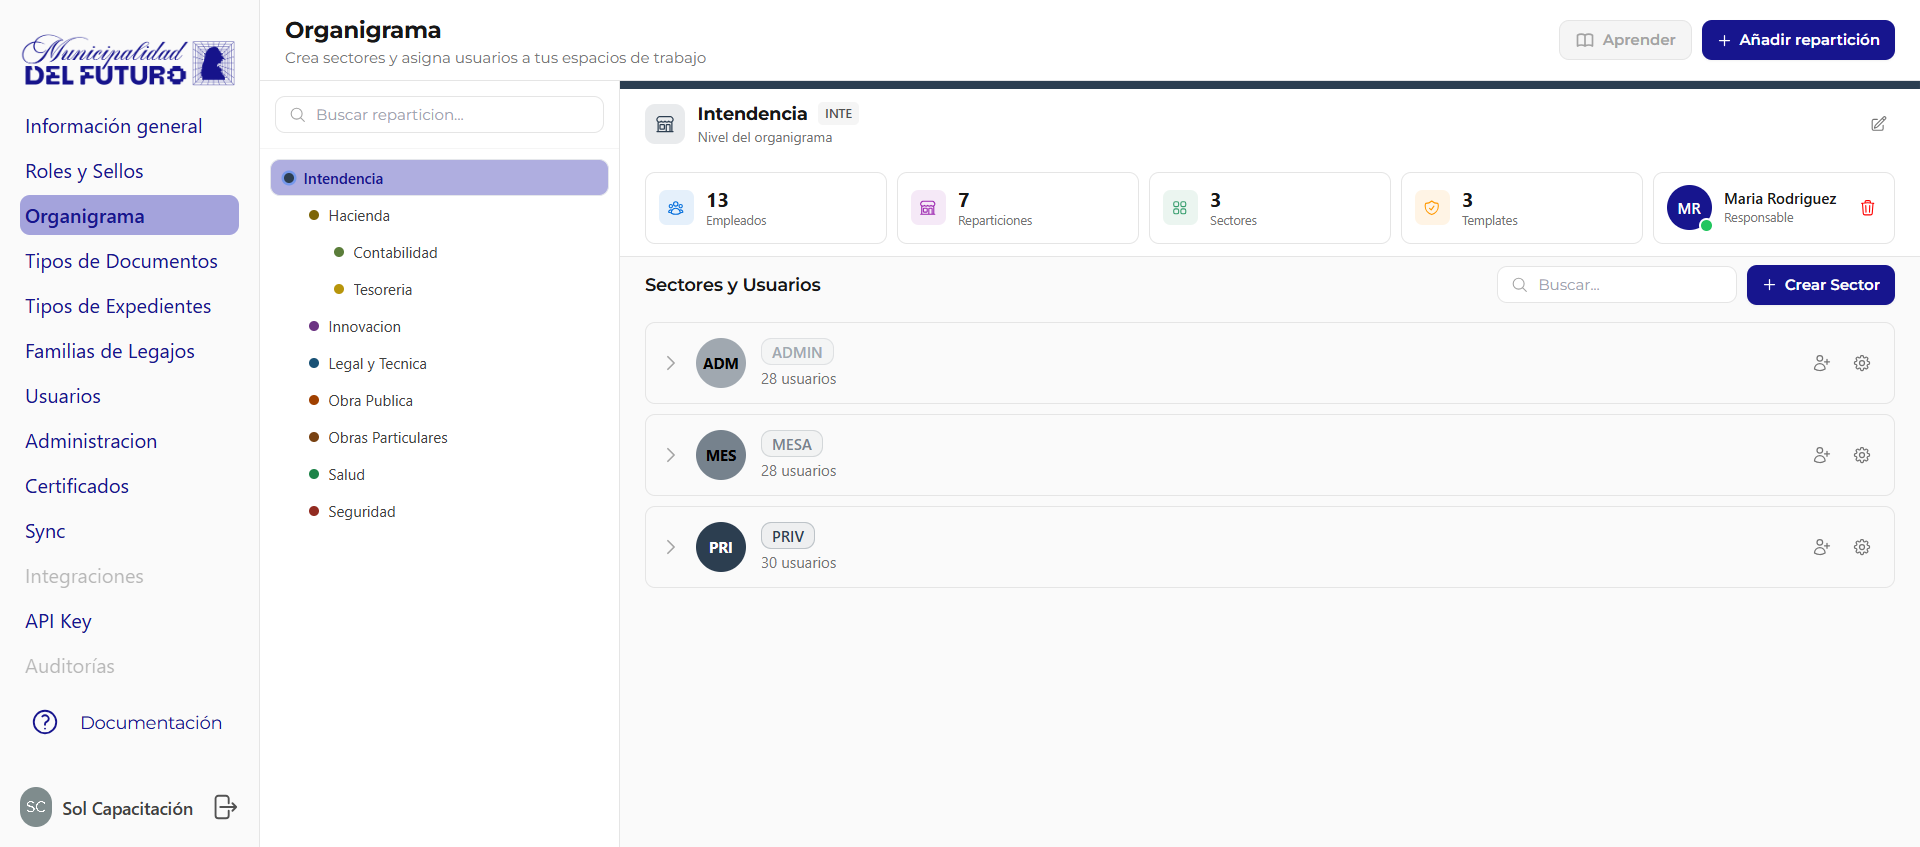The width and height of the screenshot is (1920, 847).
Task: Click the purple dot next to Innovacion
Action: click(314, 326)
